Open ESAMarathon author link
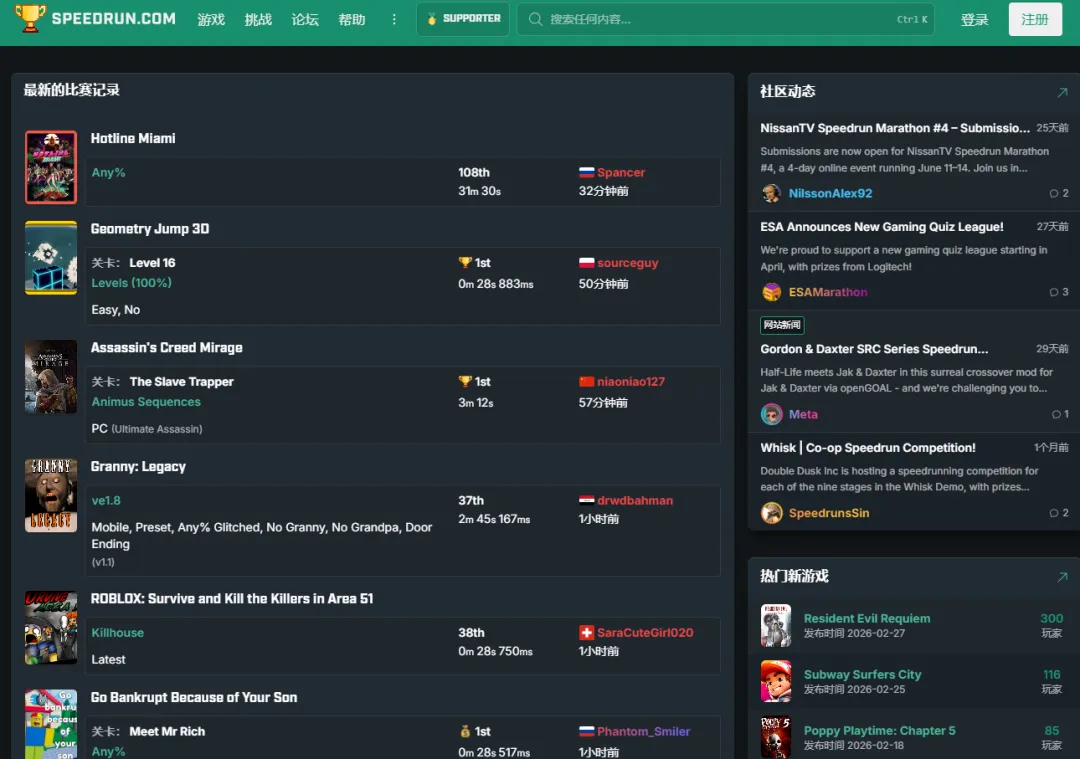This screenshot has height=759, width=1080. click(828, 292)
